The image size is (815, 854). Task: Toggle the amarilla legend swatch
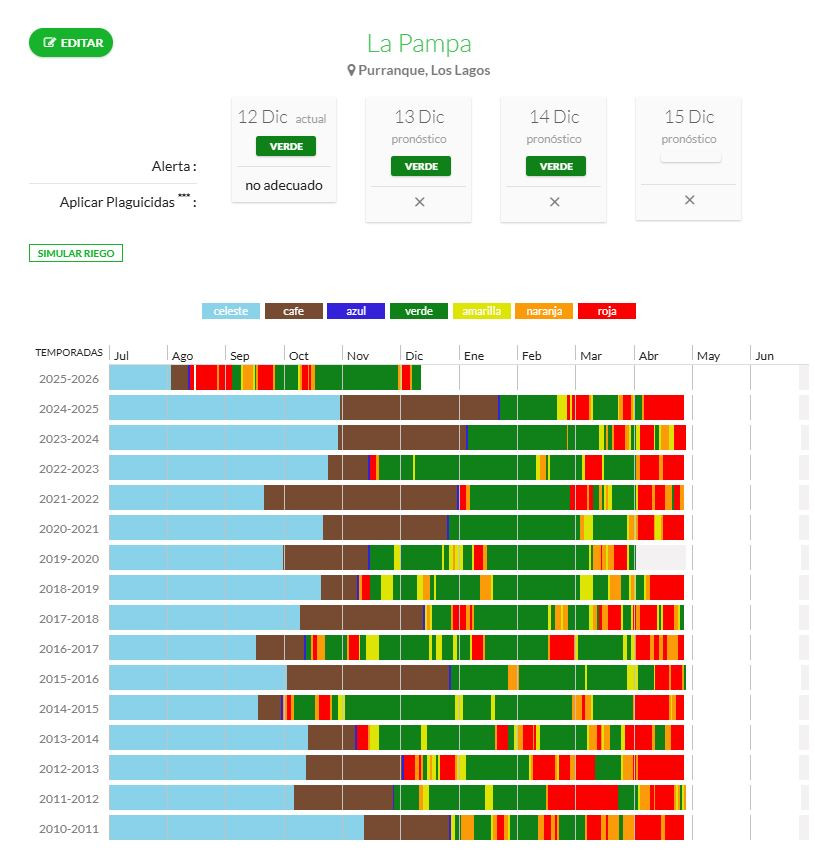click(482, 311)
